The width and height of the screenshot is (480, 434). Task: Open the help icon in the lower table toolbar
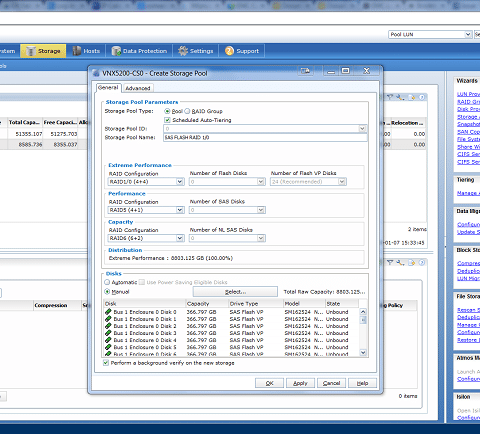coord(422,263)
